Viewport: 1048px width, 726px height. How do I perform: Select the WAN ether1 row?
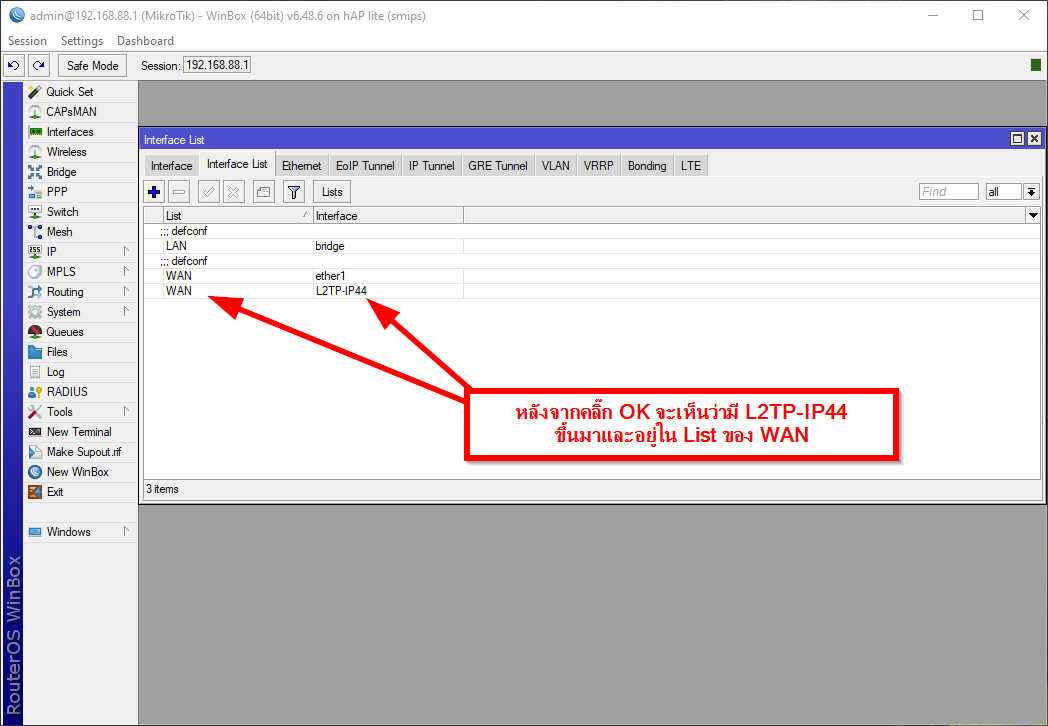pyautogui.click(x=592, y=275)
